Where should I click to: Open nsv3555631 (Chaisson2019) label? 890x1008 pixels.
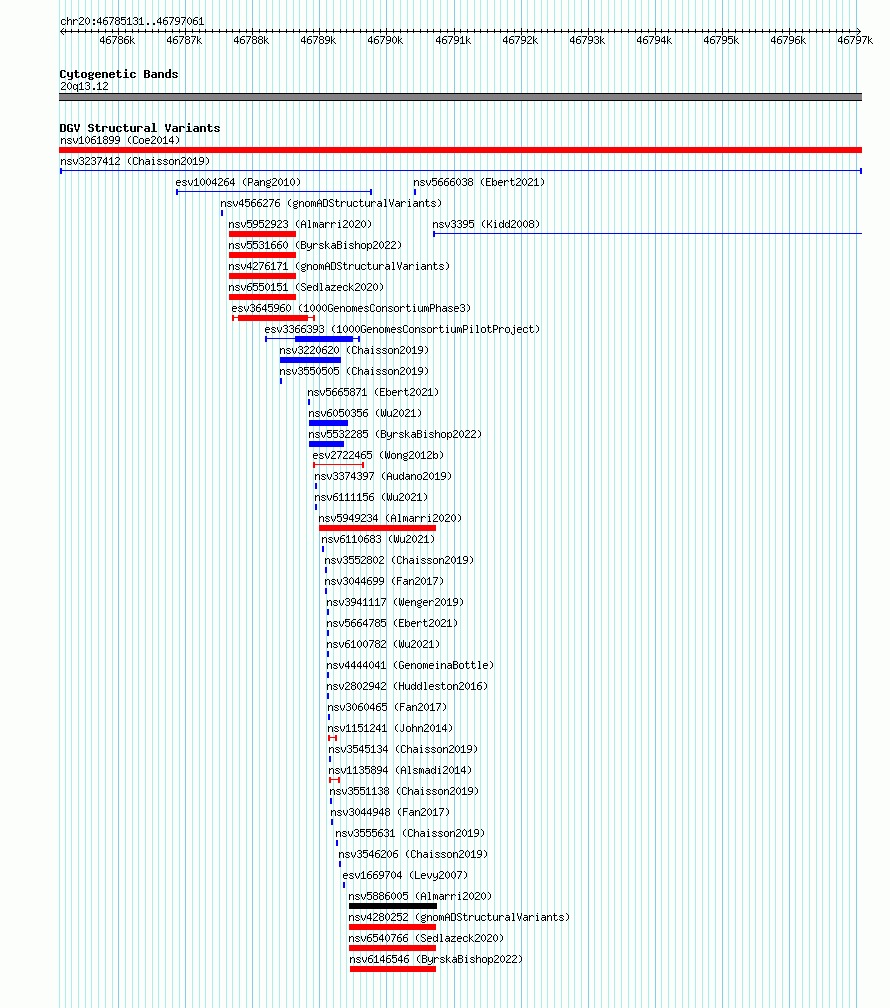[410, 833]
